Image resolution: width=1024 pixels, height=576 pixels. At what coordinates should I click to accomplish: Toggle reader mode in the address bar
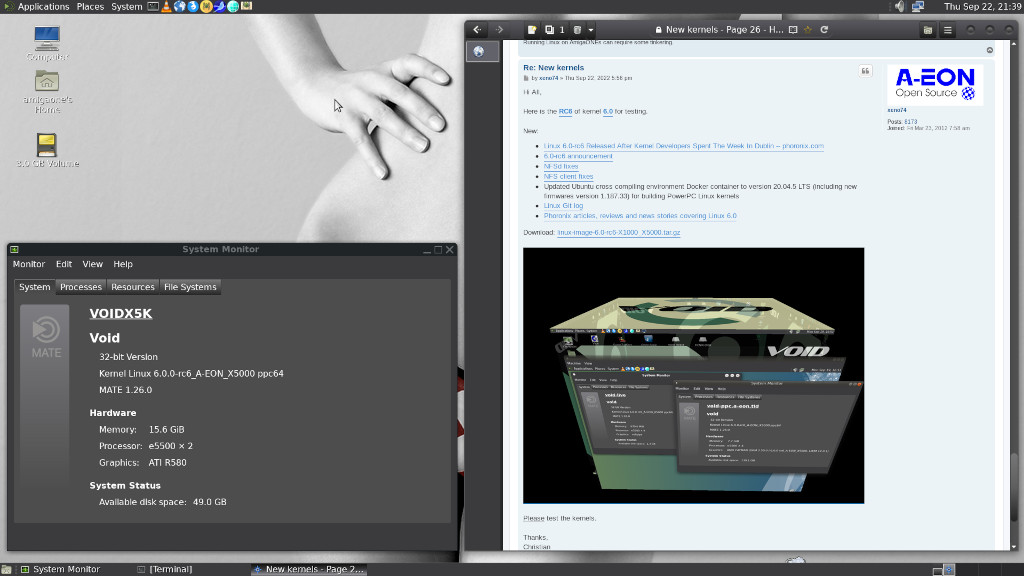tap(793, 29)
